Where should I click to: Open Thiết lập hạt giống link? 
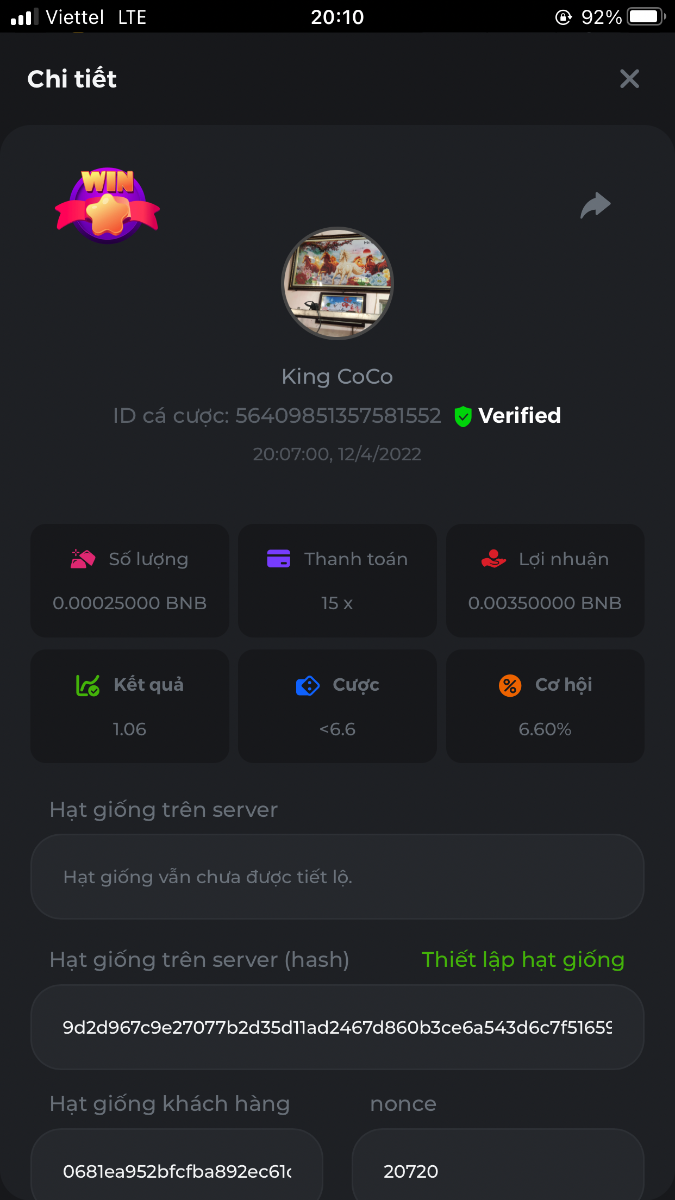523,960
